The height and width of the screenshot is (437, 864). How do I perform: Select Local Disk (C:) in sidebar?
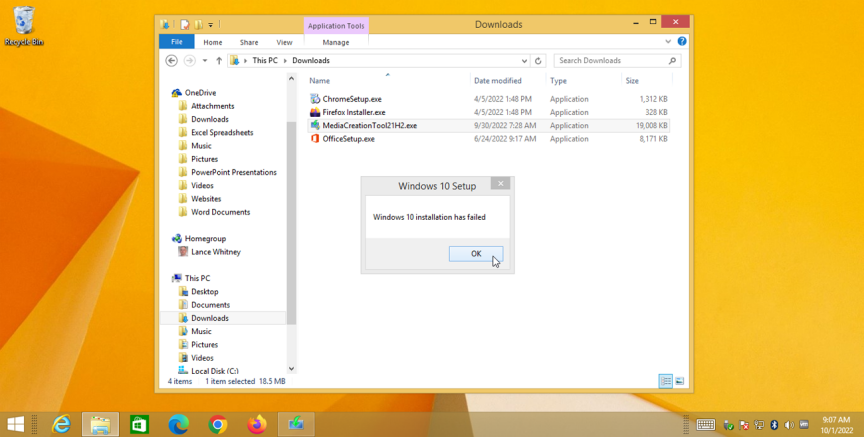pos(214,371)
